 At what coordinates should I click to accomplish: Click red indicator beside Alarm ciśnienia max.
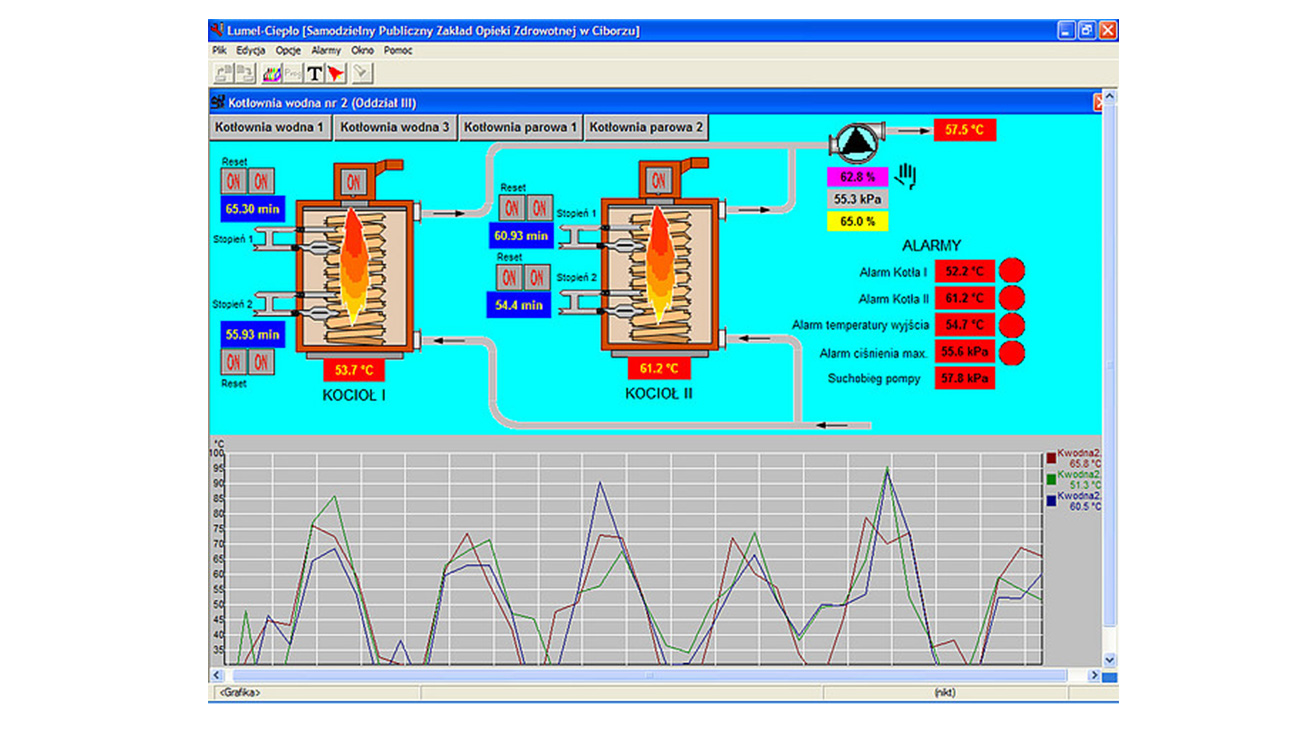pos(1012,352)
